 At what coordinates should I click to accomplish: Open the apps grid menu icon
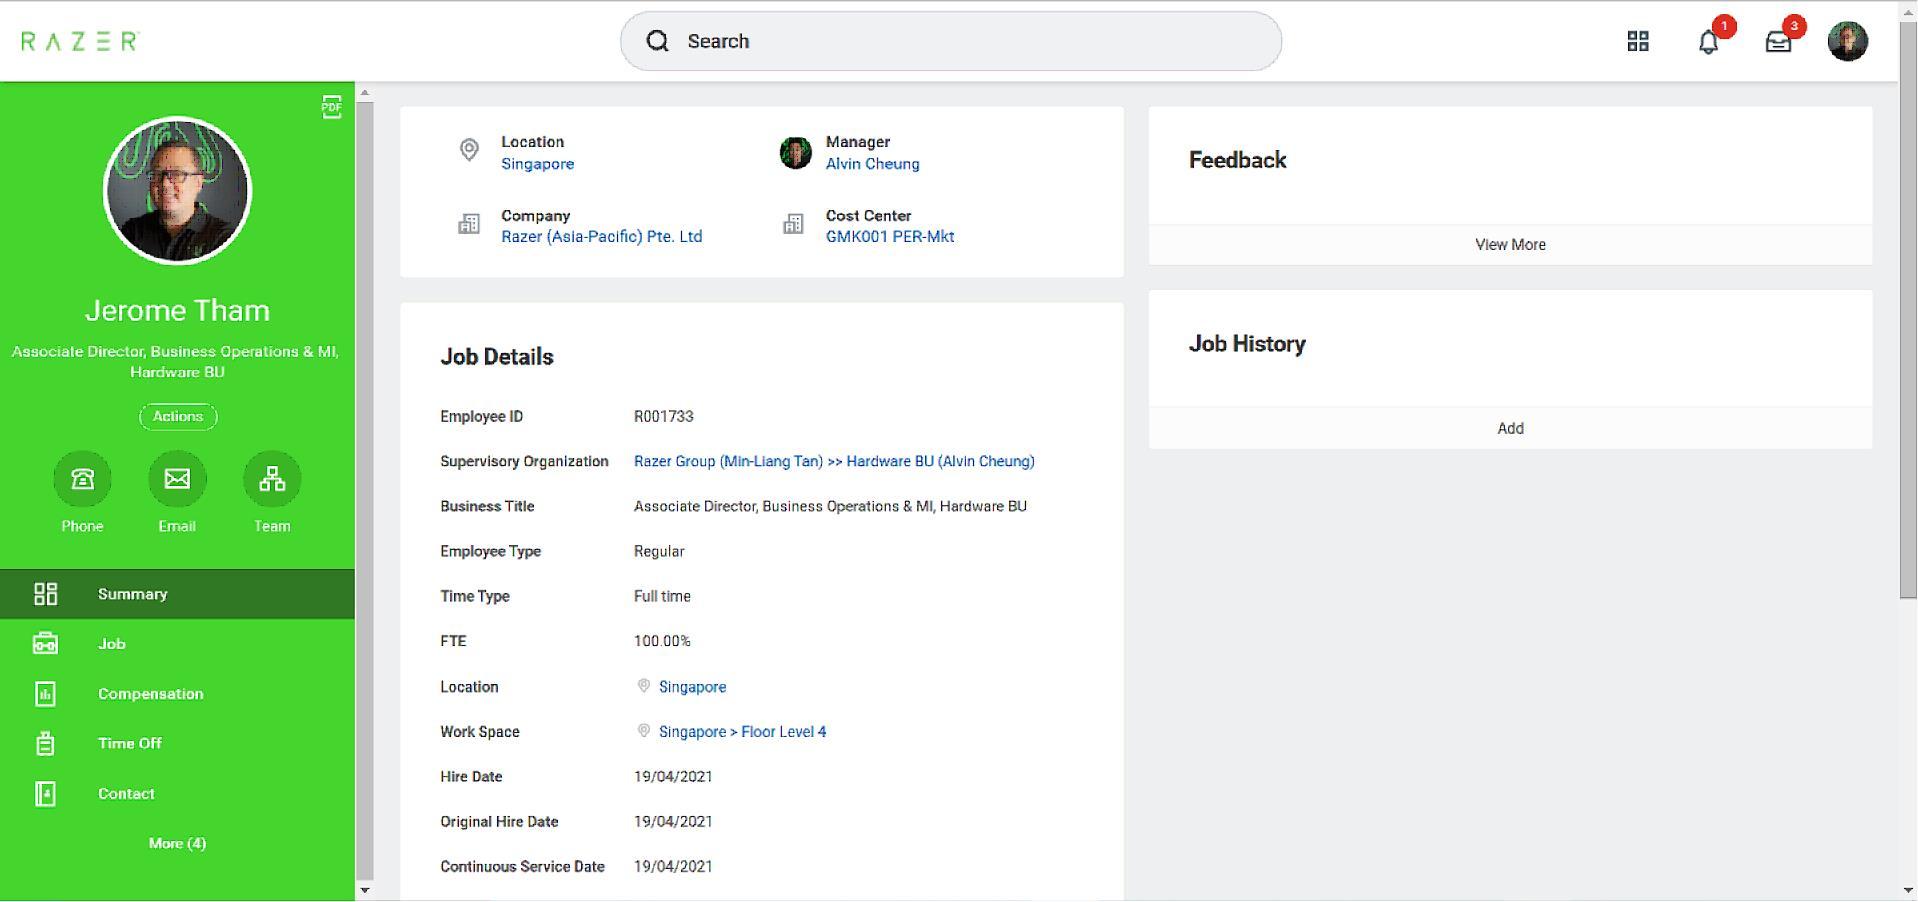point(1638,41)
